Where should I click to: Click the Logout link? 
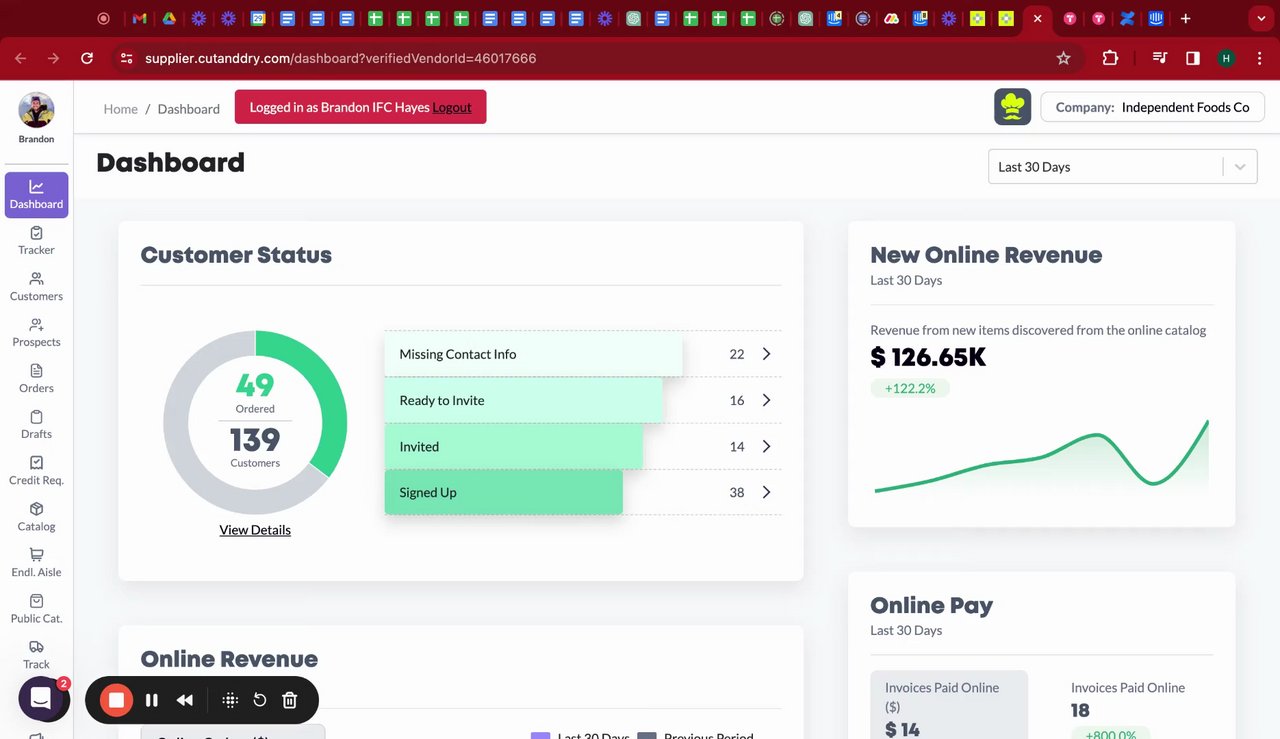click(452, 107)
